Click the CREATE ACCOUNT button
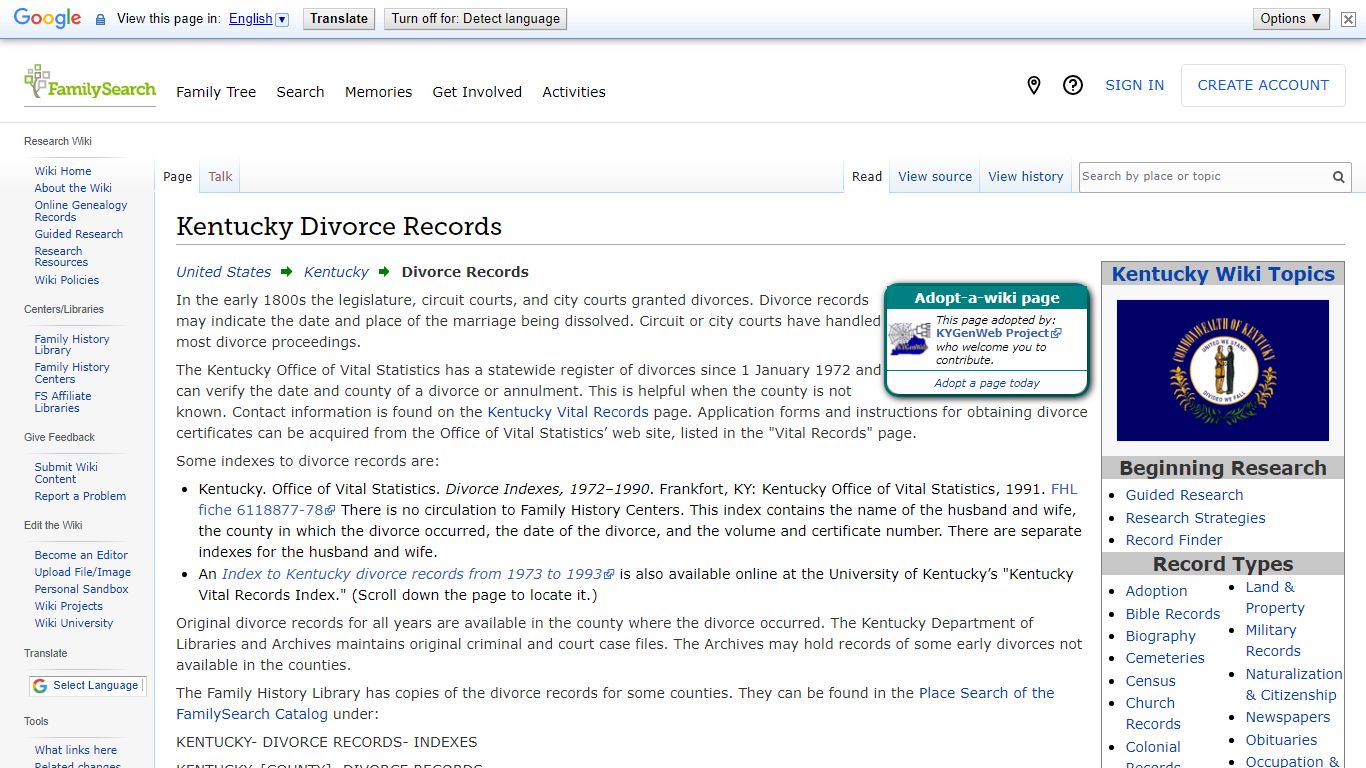 1263,86
